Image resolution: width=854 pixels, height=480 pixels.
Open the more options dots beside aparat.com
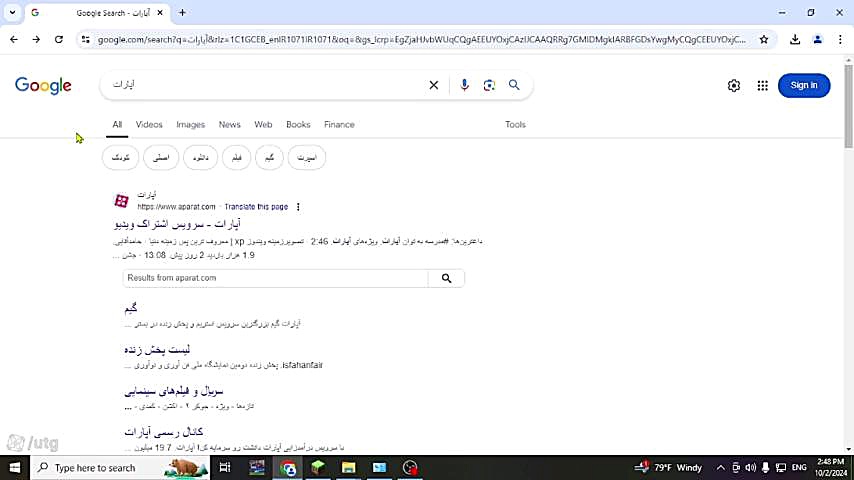point(298,207)
